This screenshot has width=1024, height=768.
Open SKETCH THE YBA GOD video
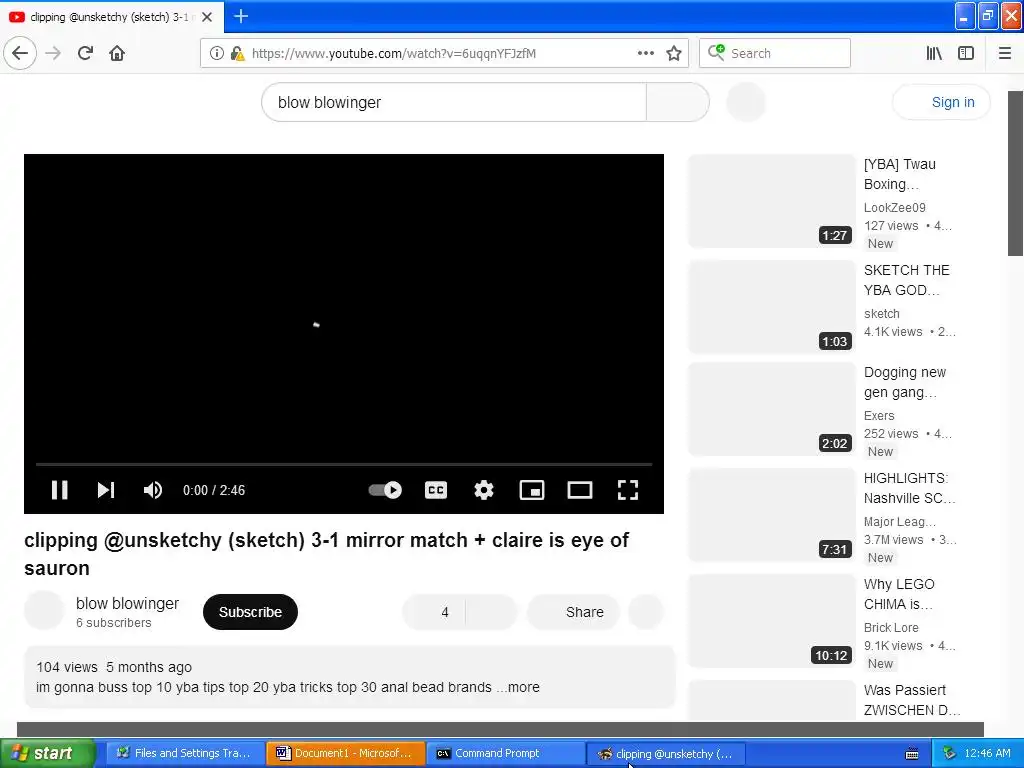coord(906,280)
